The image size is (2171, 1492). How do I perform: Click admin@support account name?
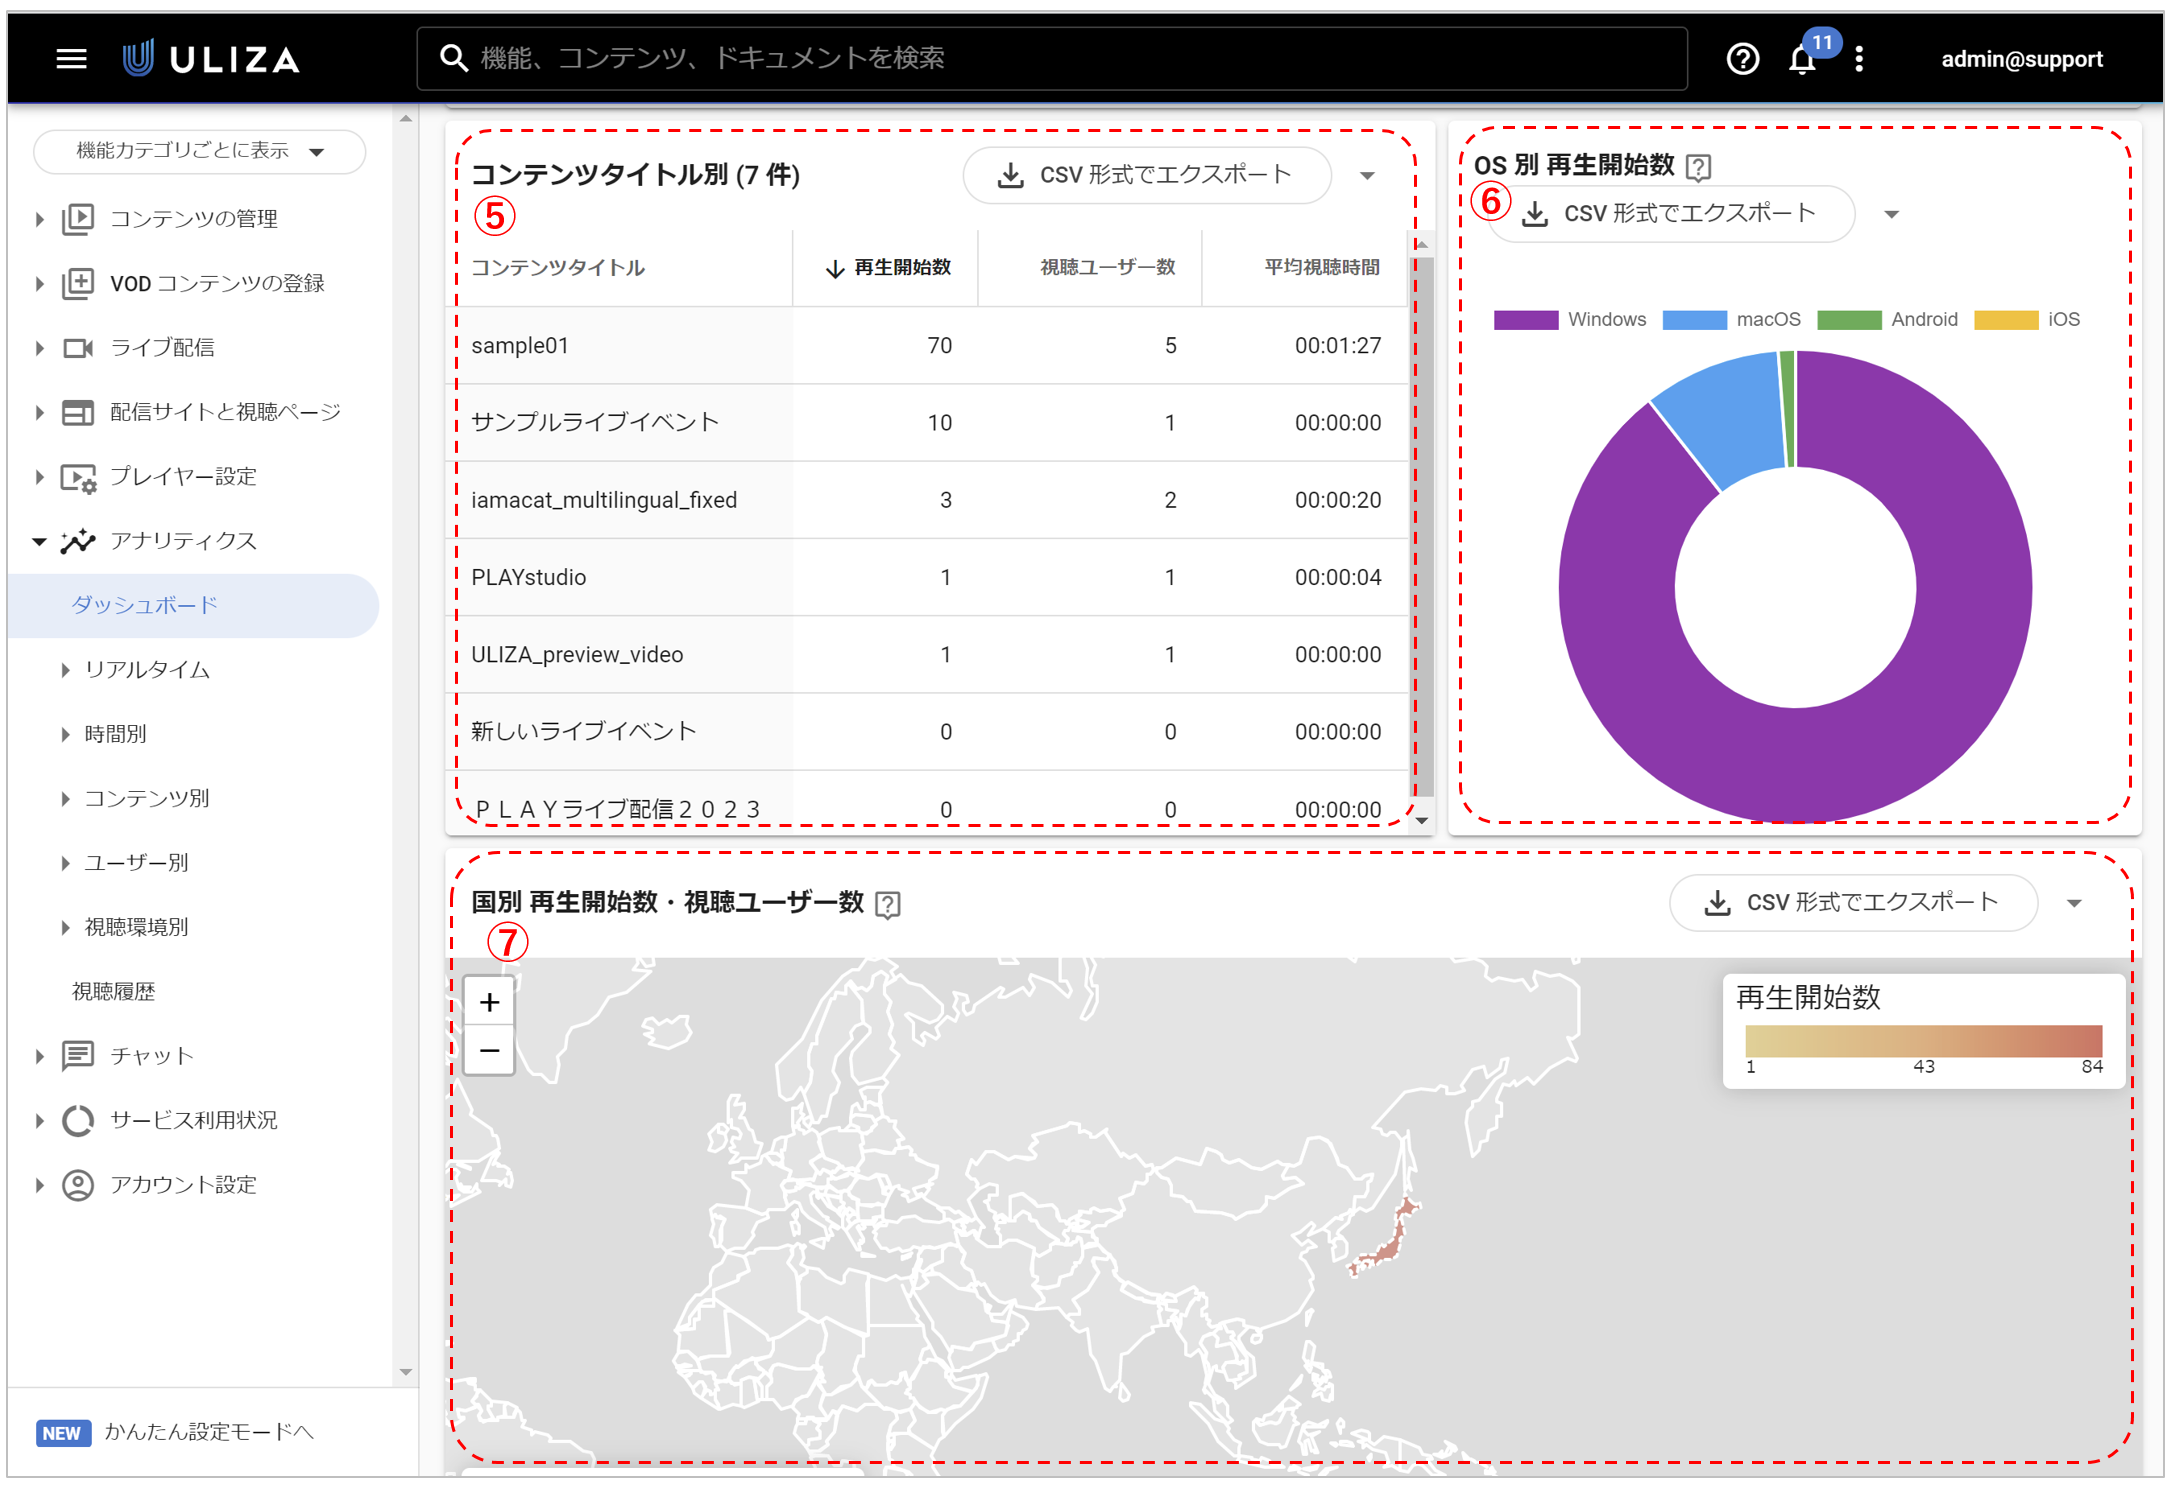pos(2021,59)
